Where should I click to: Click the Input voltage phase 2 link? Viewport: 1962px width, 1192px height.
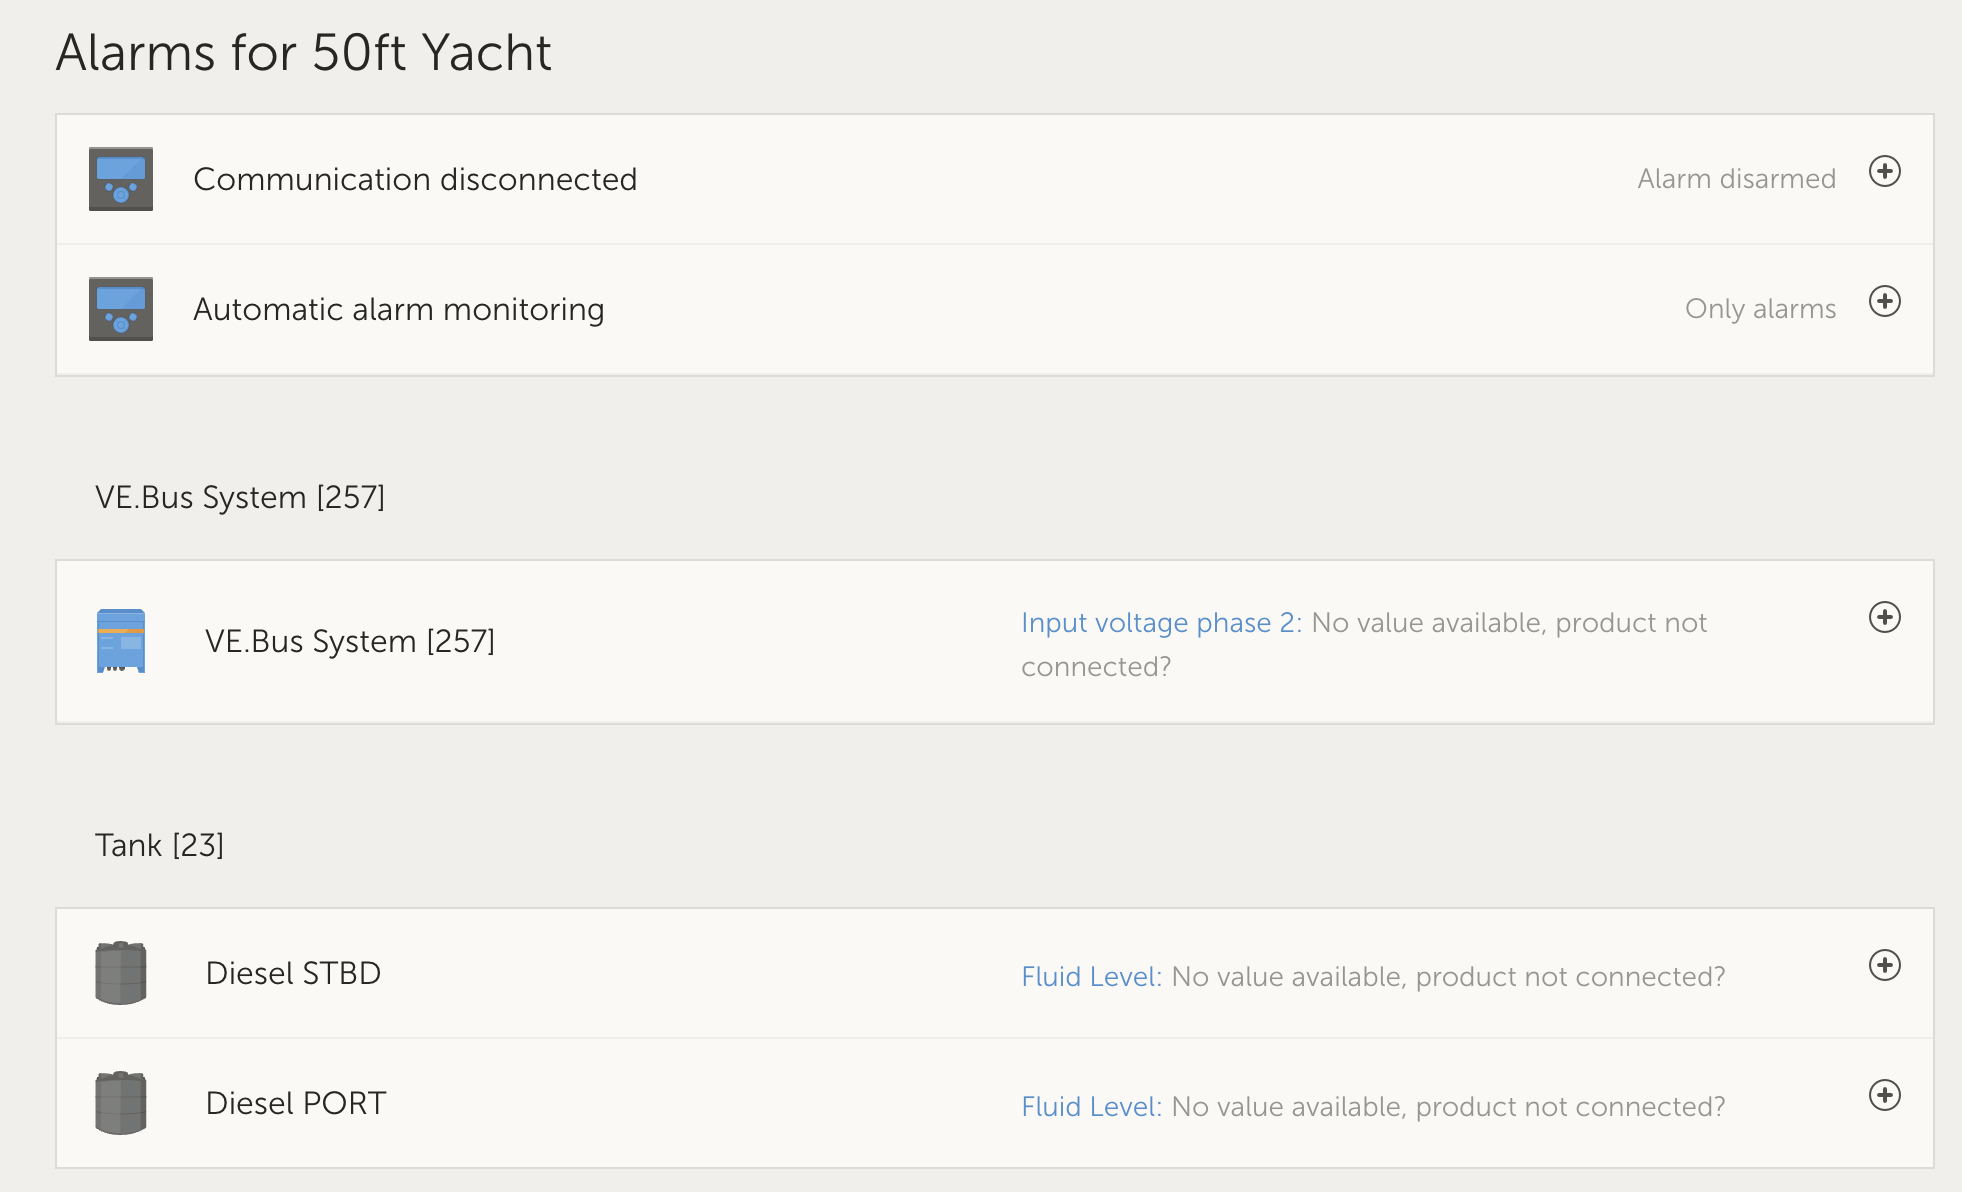(1160, 623)
